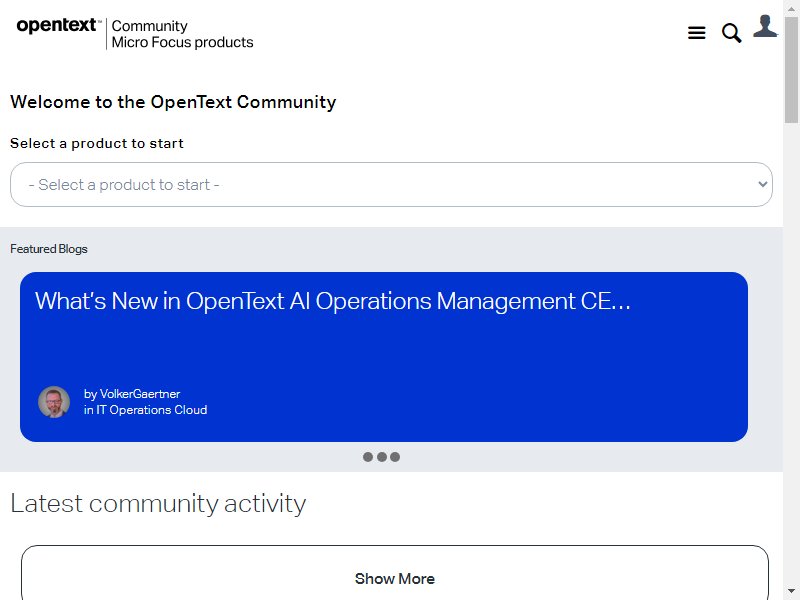Open the featured blog title 'What's New in OpenText AI Operations Management CE...'
The image size is (800, 600).
(x=333, y=301)
